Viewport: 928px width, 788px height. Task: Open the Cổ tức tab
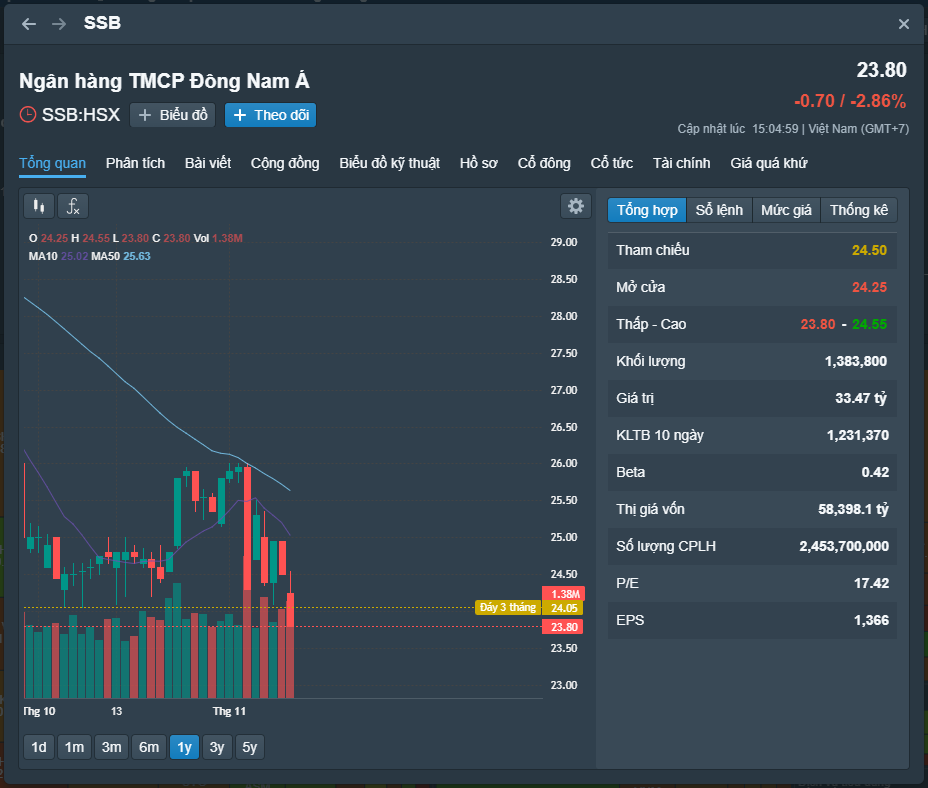[612, 163]
